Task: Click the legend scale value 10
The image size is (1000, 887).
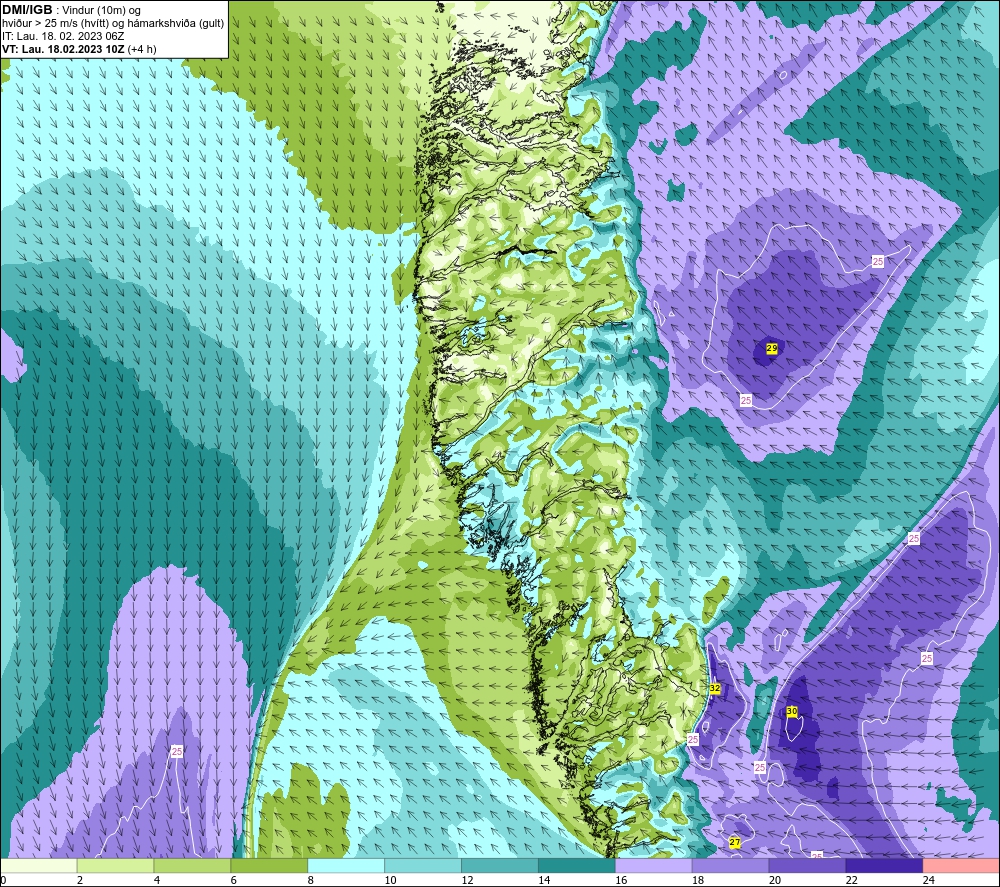Action: [x=390, y=880]
